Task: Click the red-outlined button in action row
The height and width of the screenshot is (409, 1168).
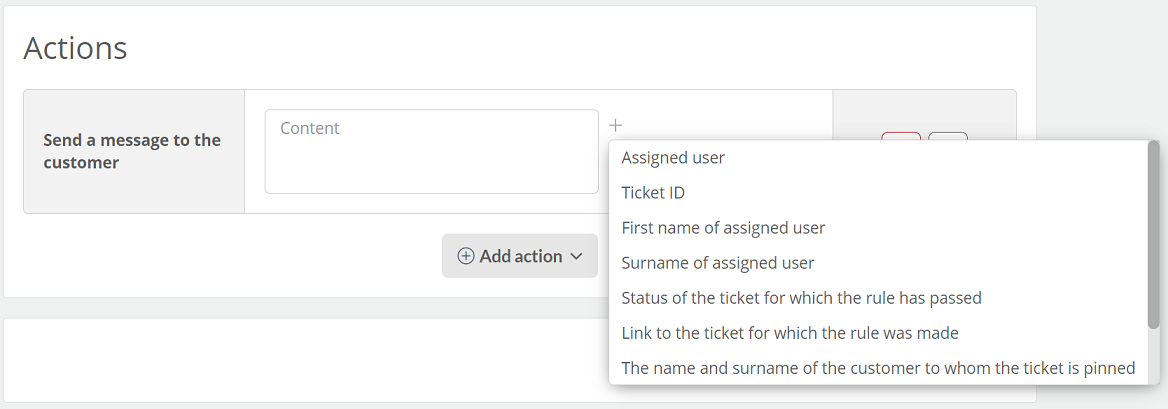Action: [901, 136]
